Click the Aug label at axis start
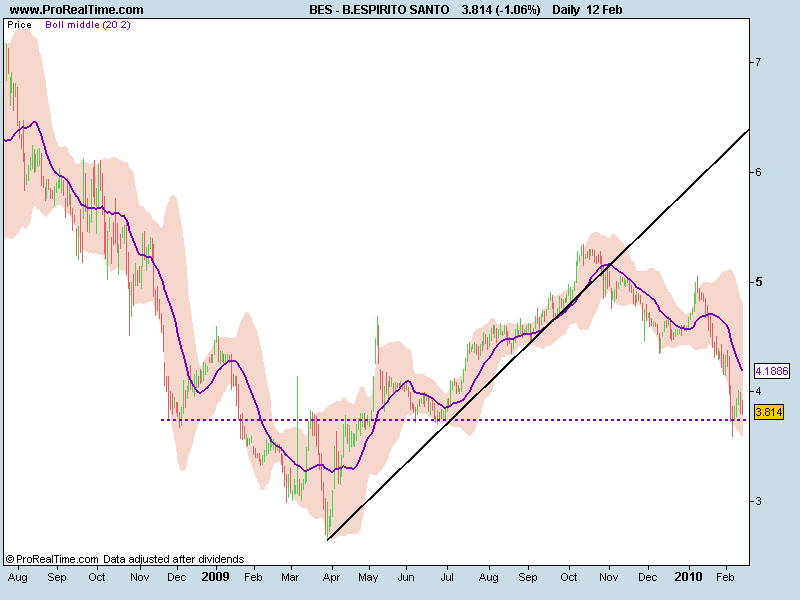The height and width of the screenshot is (600, 800). (x=18, y=578)
